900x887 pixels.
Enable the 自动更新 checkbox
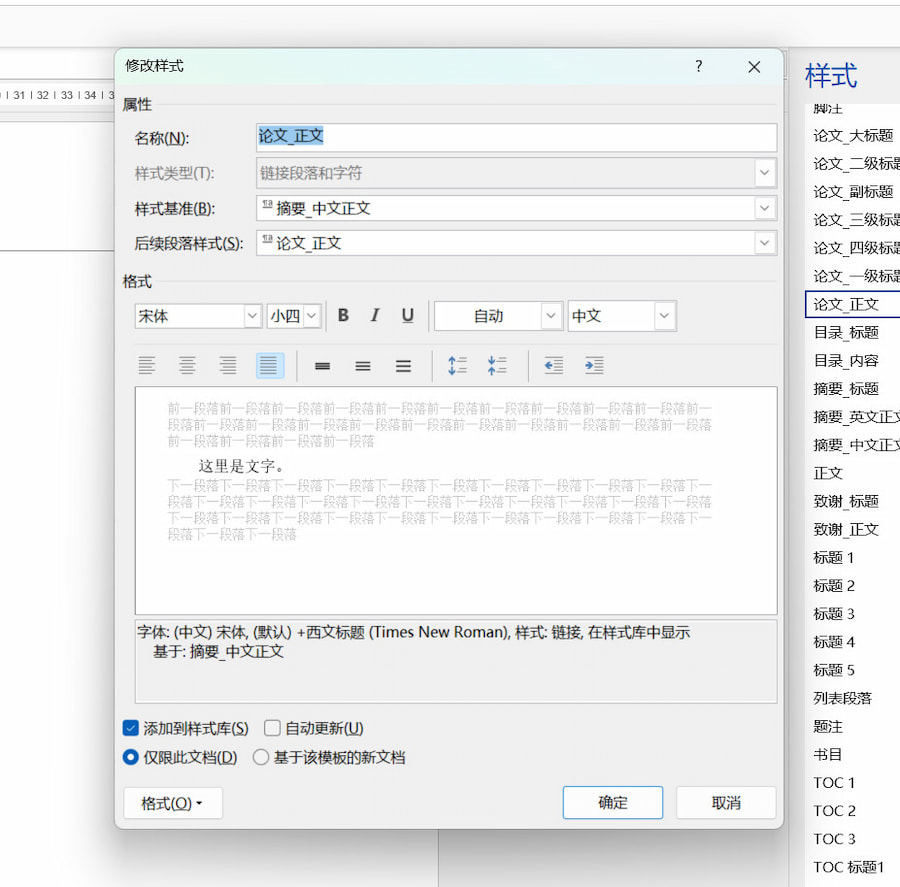click(x=271, y=728)
